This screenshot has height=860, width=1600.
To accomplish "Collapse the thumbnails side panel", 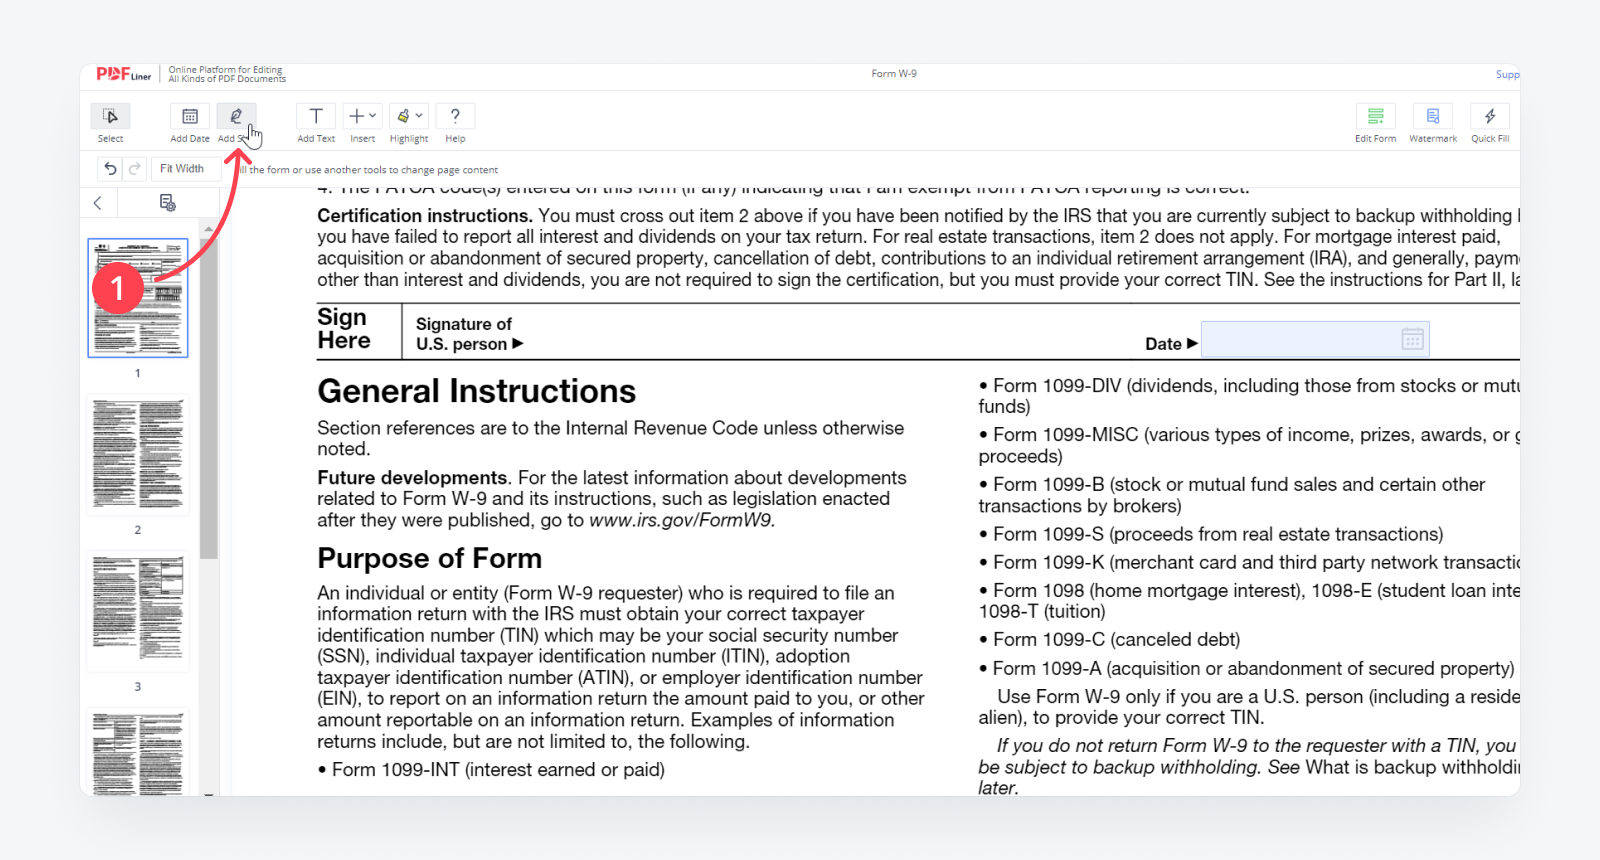I will pyautogui.click(x=98, y=203).
